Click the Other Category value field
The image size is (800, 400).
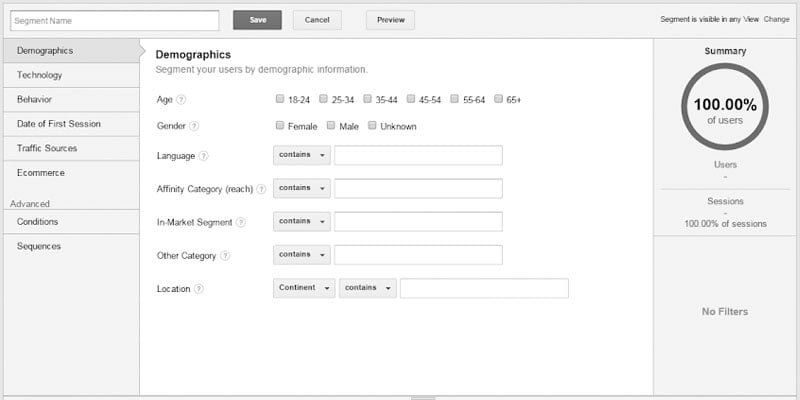(418, 255)
